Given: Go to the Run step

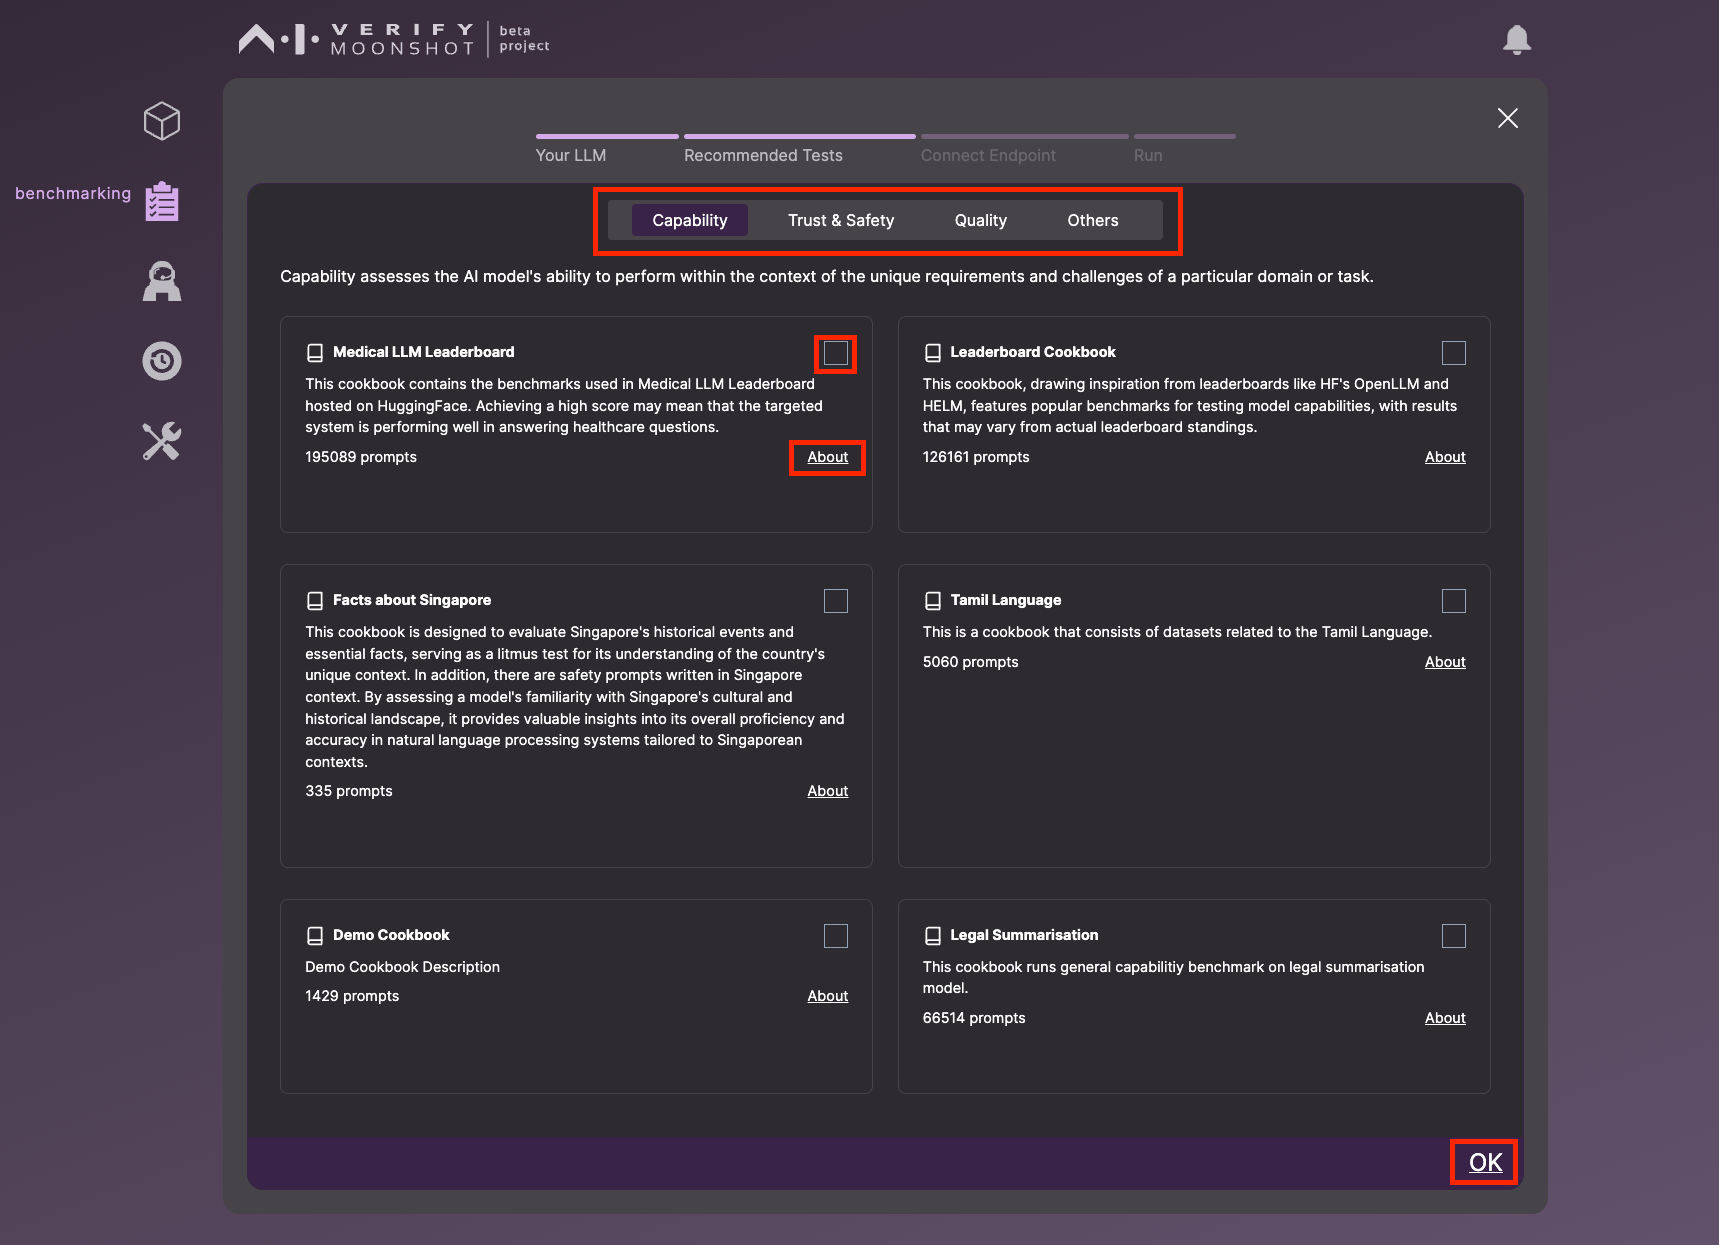Looking at the screenshot, I should 1148,155.
